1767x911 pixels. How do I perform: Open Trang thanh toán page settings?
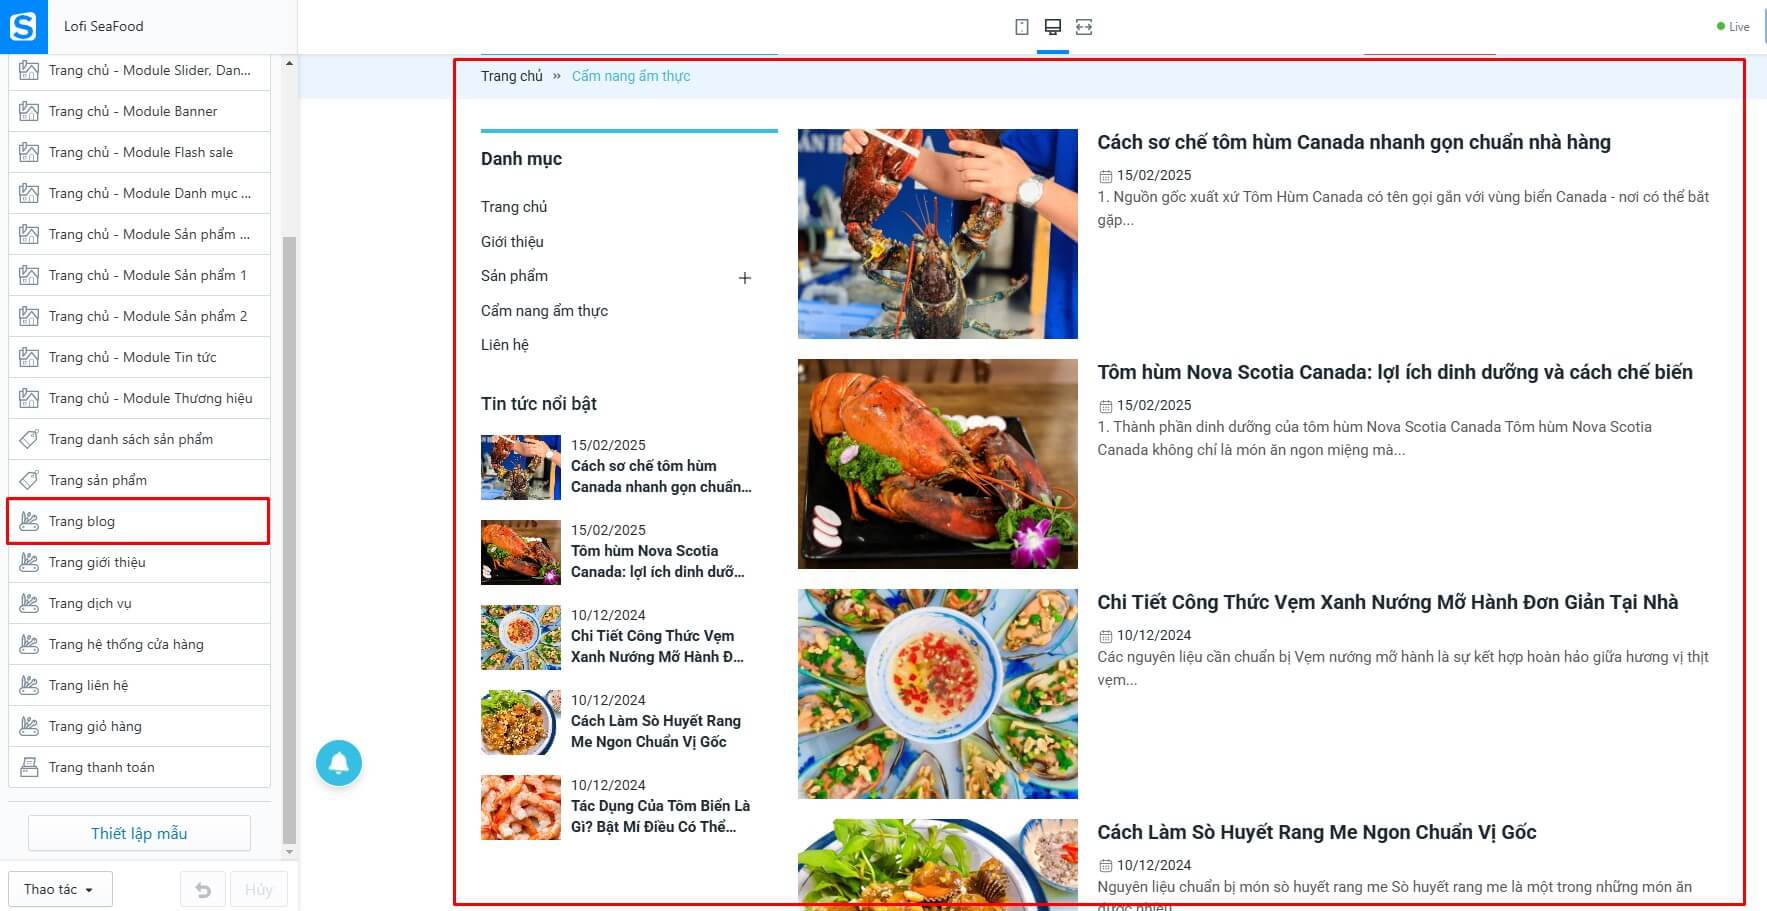(x=139, y=767)
